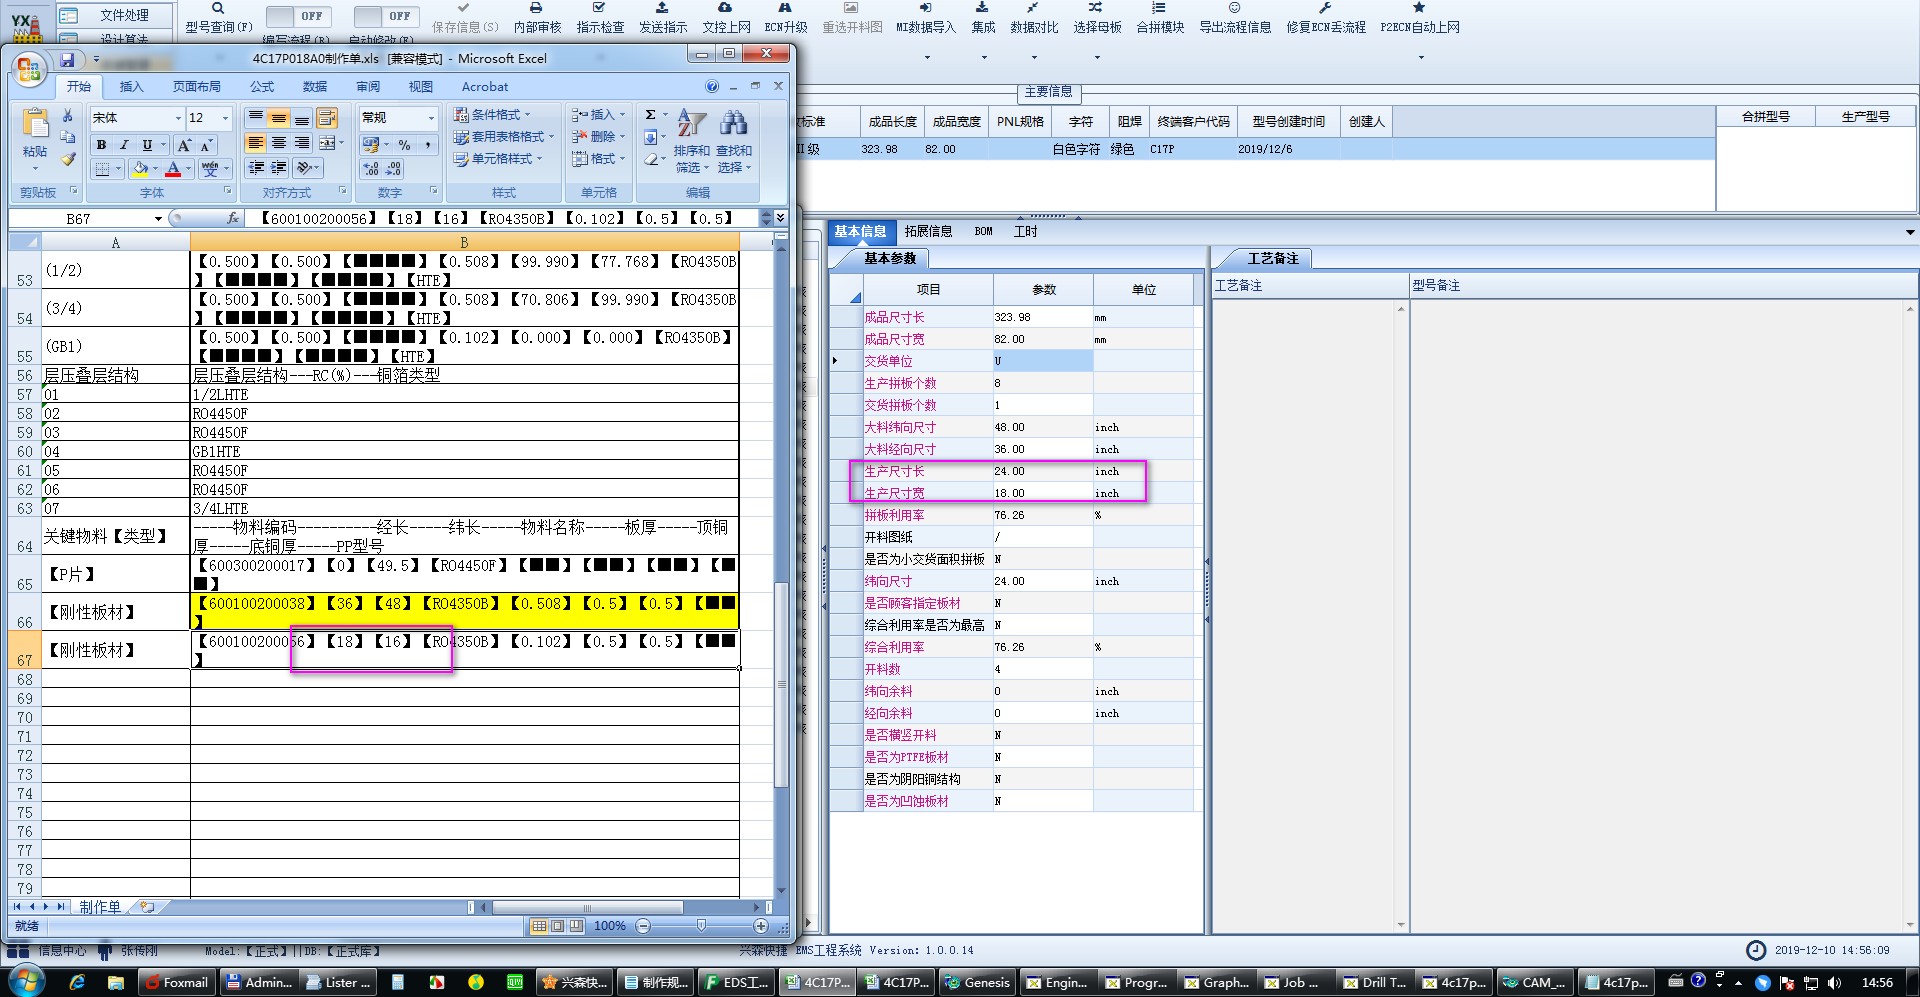This screenshot has height=997, width=1920.
Task: Switch to Page Break Preview in the status bar
Action: [576, 926]
